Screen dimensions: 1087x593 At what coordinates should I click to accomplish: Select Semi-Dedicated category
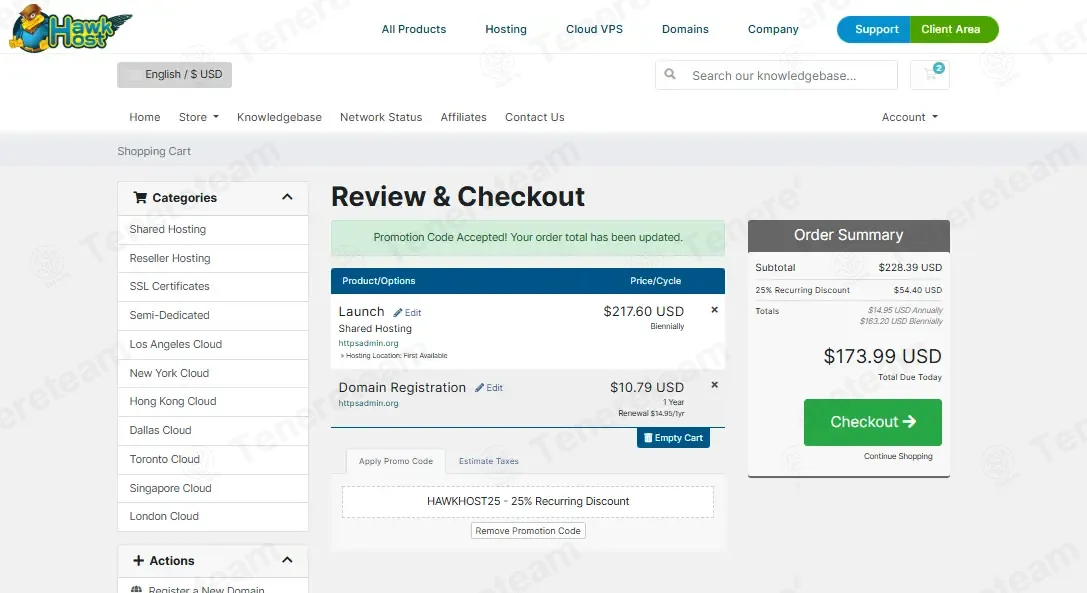(x=213, y=316)
